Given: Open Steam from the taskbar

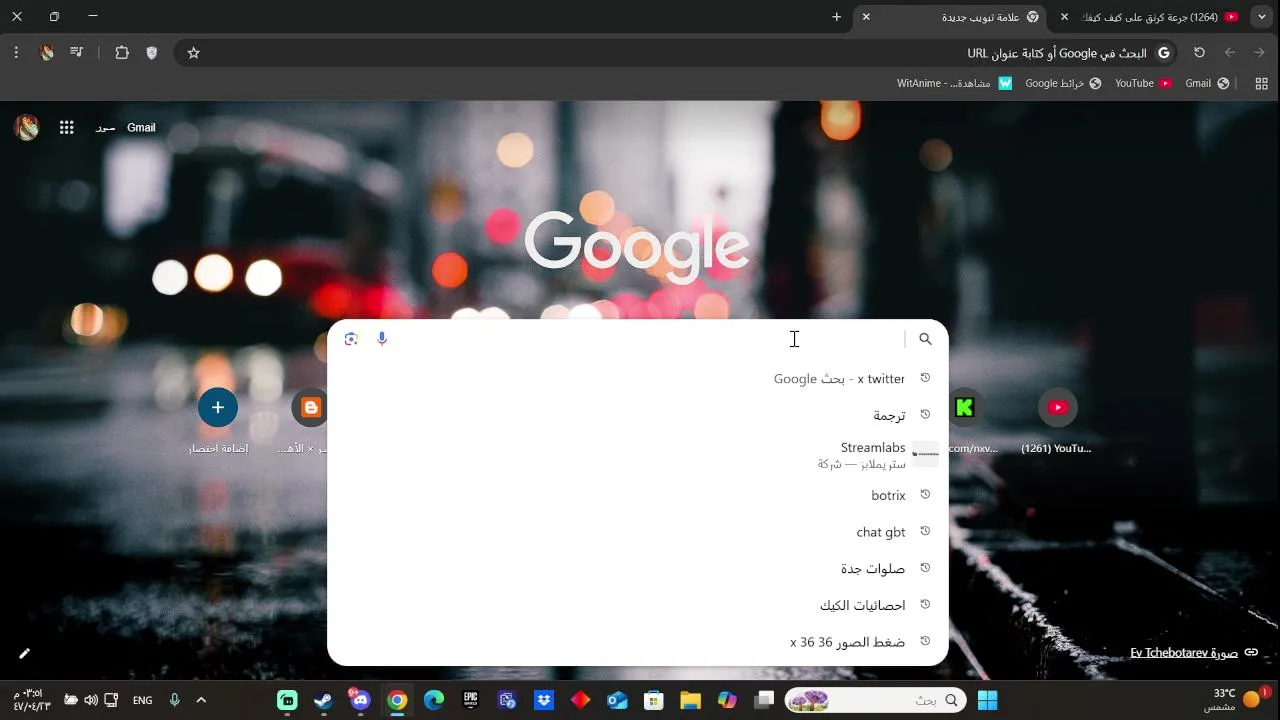Looking at the screenshot, I should (x=324, y=700).
